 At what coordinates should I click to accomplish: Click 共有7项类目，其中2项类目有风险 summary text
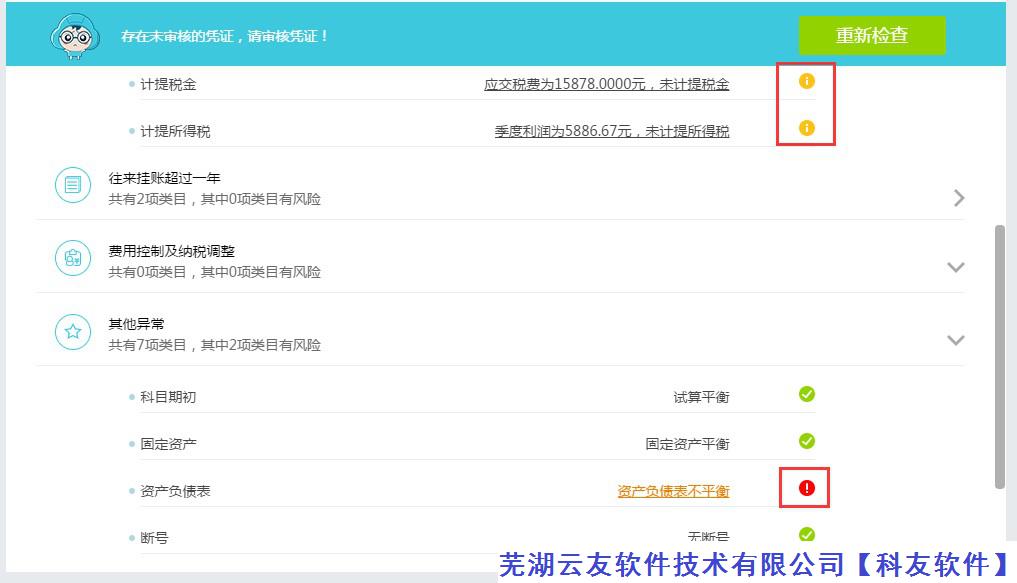215,345
